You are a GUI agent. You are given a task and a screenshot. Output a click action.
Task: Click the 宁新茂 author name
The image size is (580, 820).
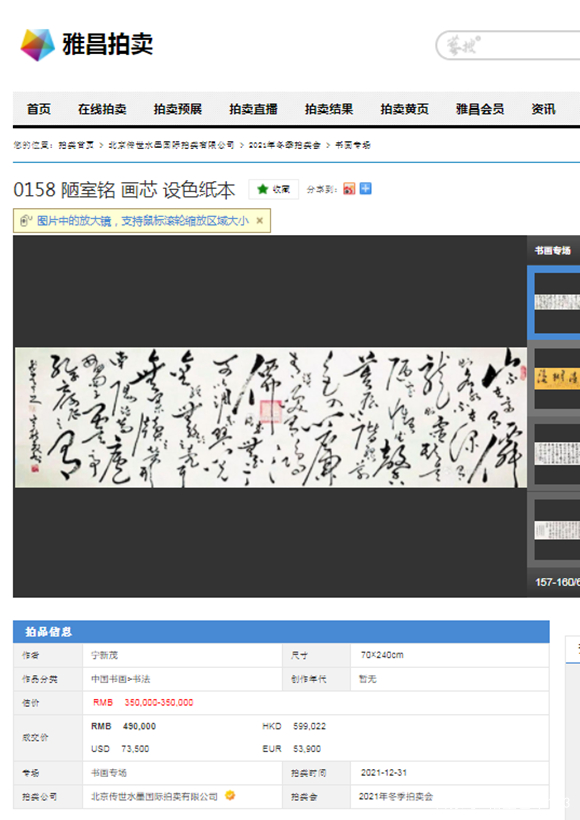(x=104, y=655)
